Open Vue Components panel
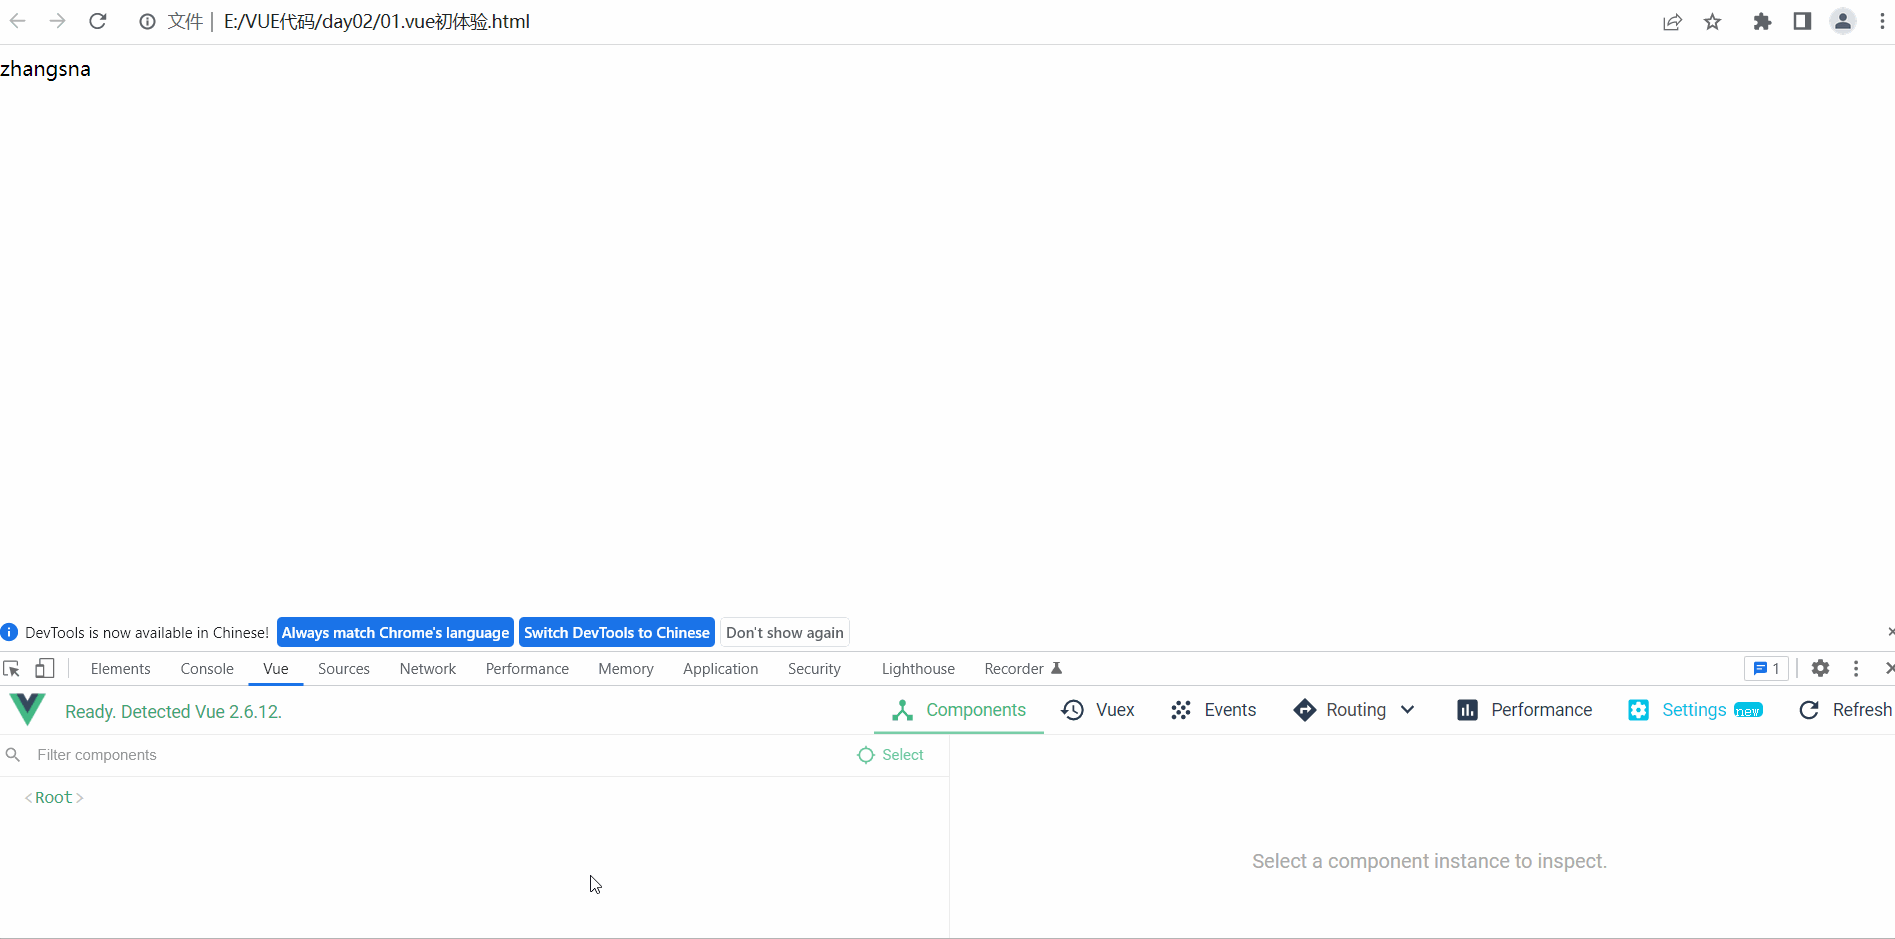1895x939 pixels. (959, 710)
